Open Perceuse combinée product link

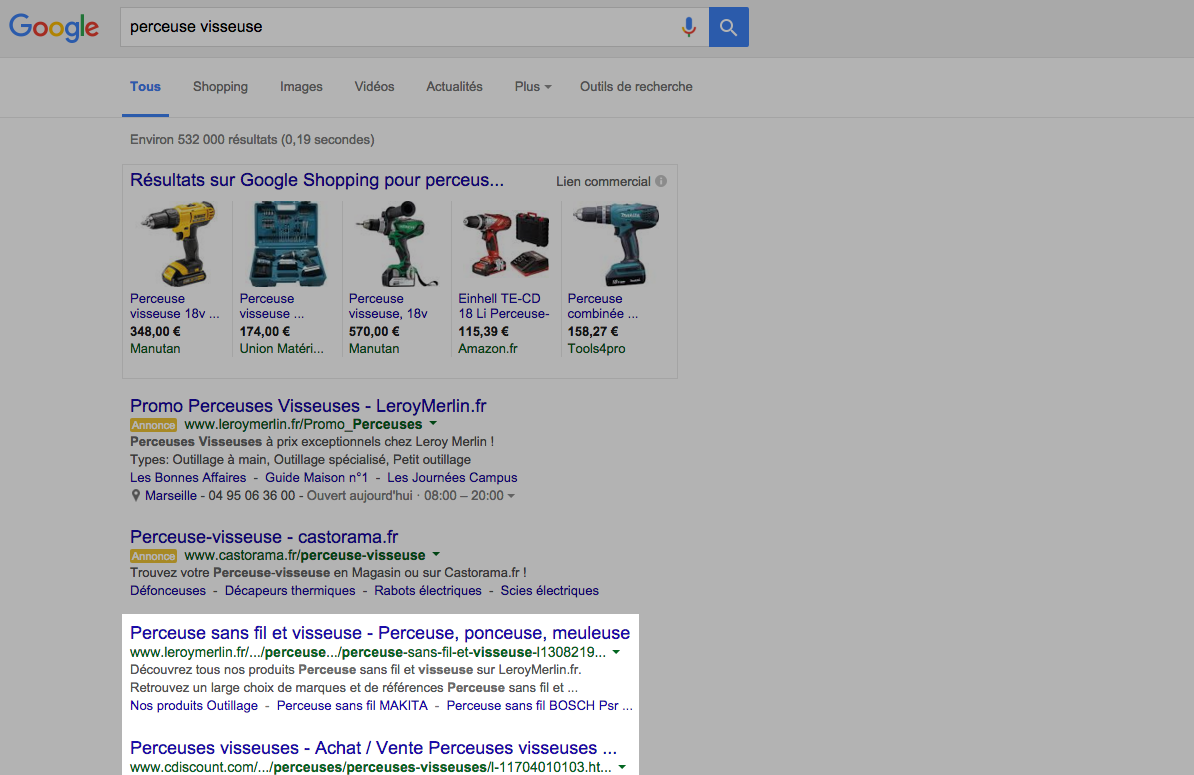[602, 306]
